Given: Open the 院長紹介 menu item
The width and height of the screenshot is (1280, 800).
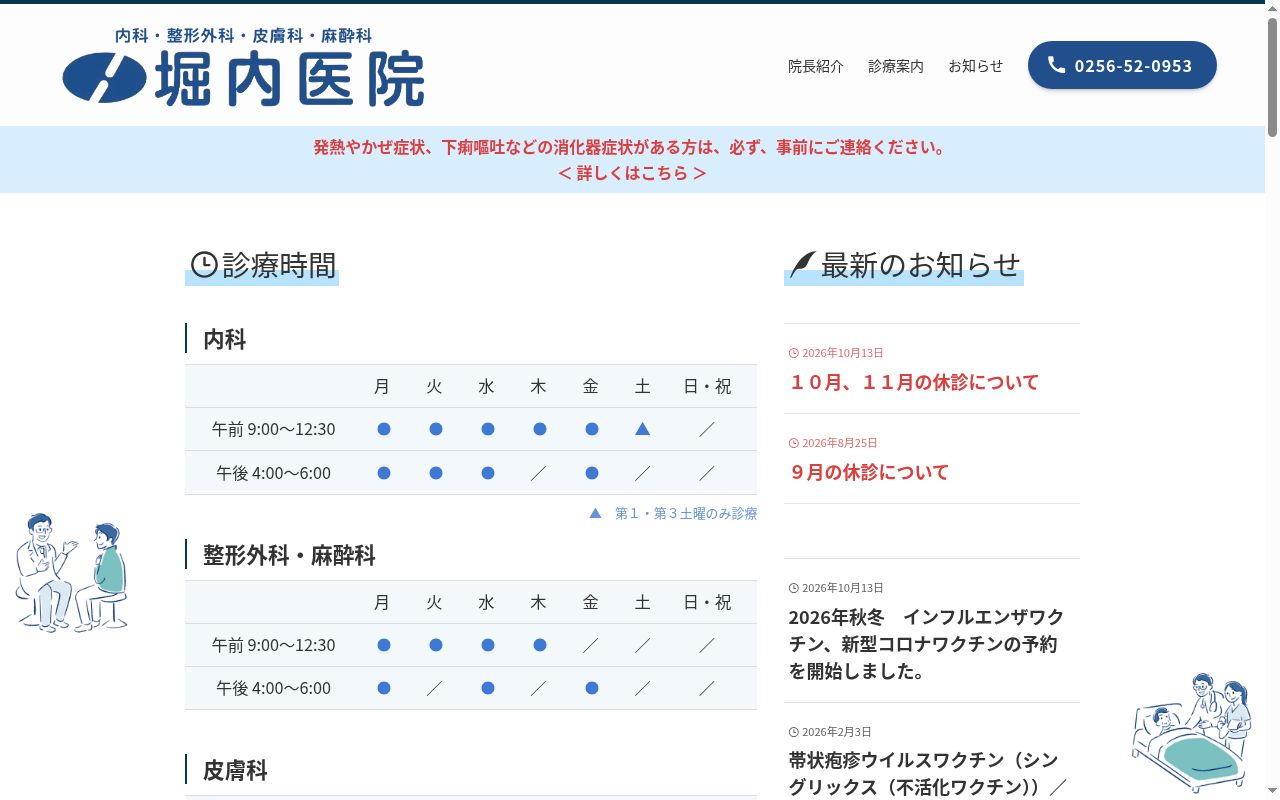Looking at the screenshot, I should coord(816,66).
